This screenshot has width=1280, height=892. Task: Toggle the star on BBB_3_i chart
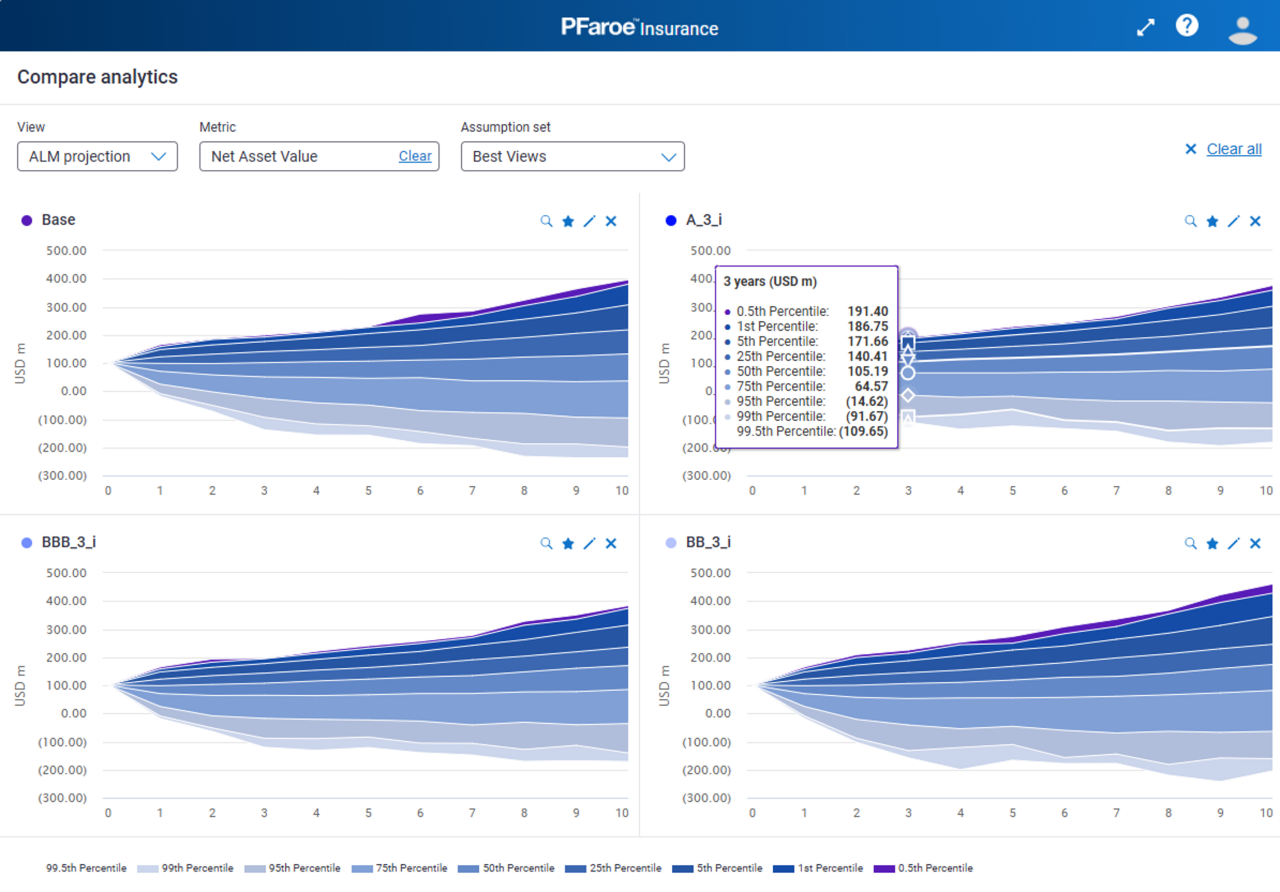click(x=568, y=543)
